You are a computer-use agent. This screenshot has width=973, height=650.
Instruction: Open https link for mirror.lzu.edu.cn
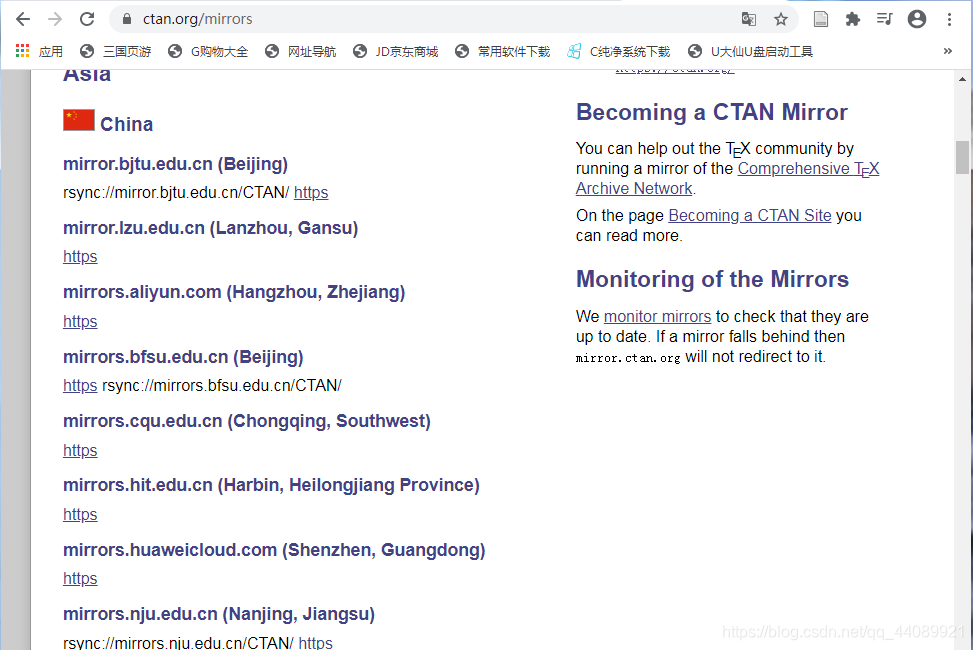(x=80, y=256)
